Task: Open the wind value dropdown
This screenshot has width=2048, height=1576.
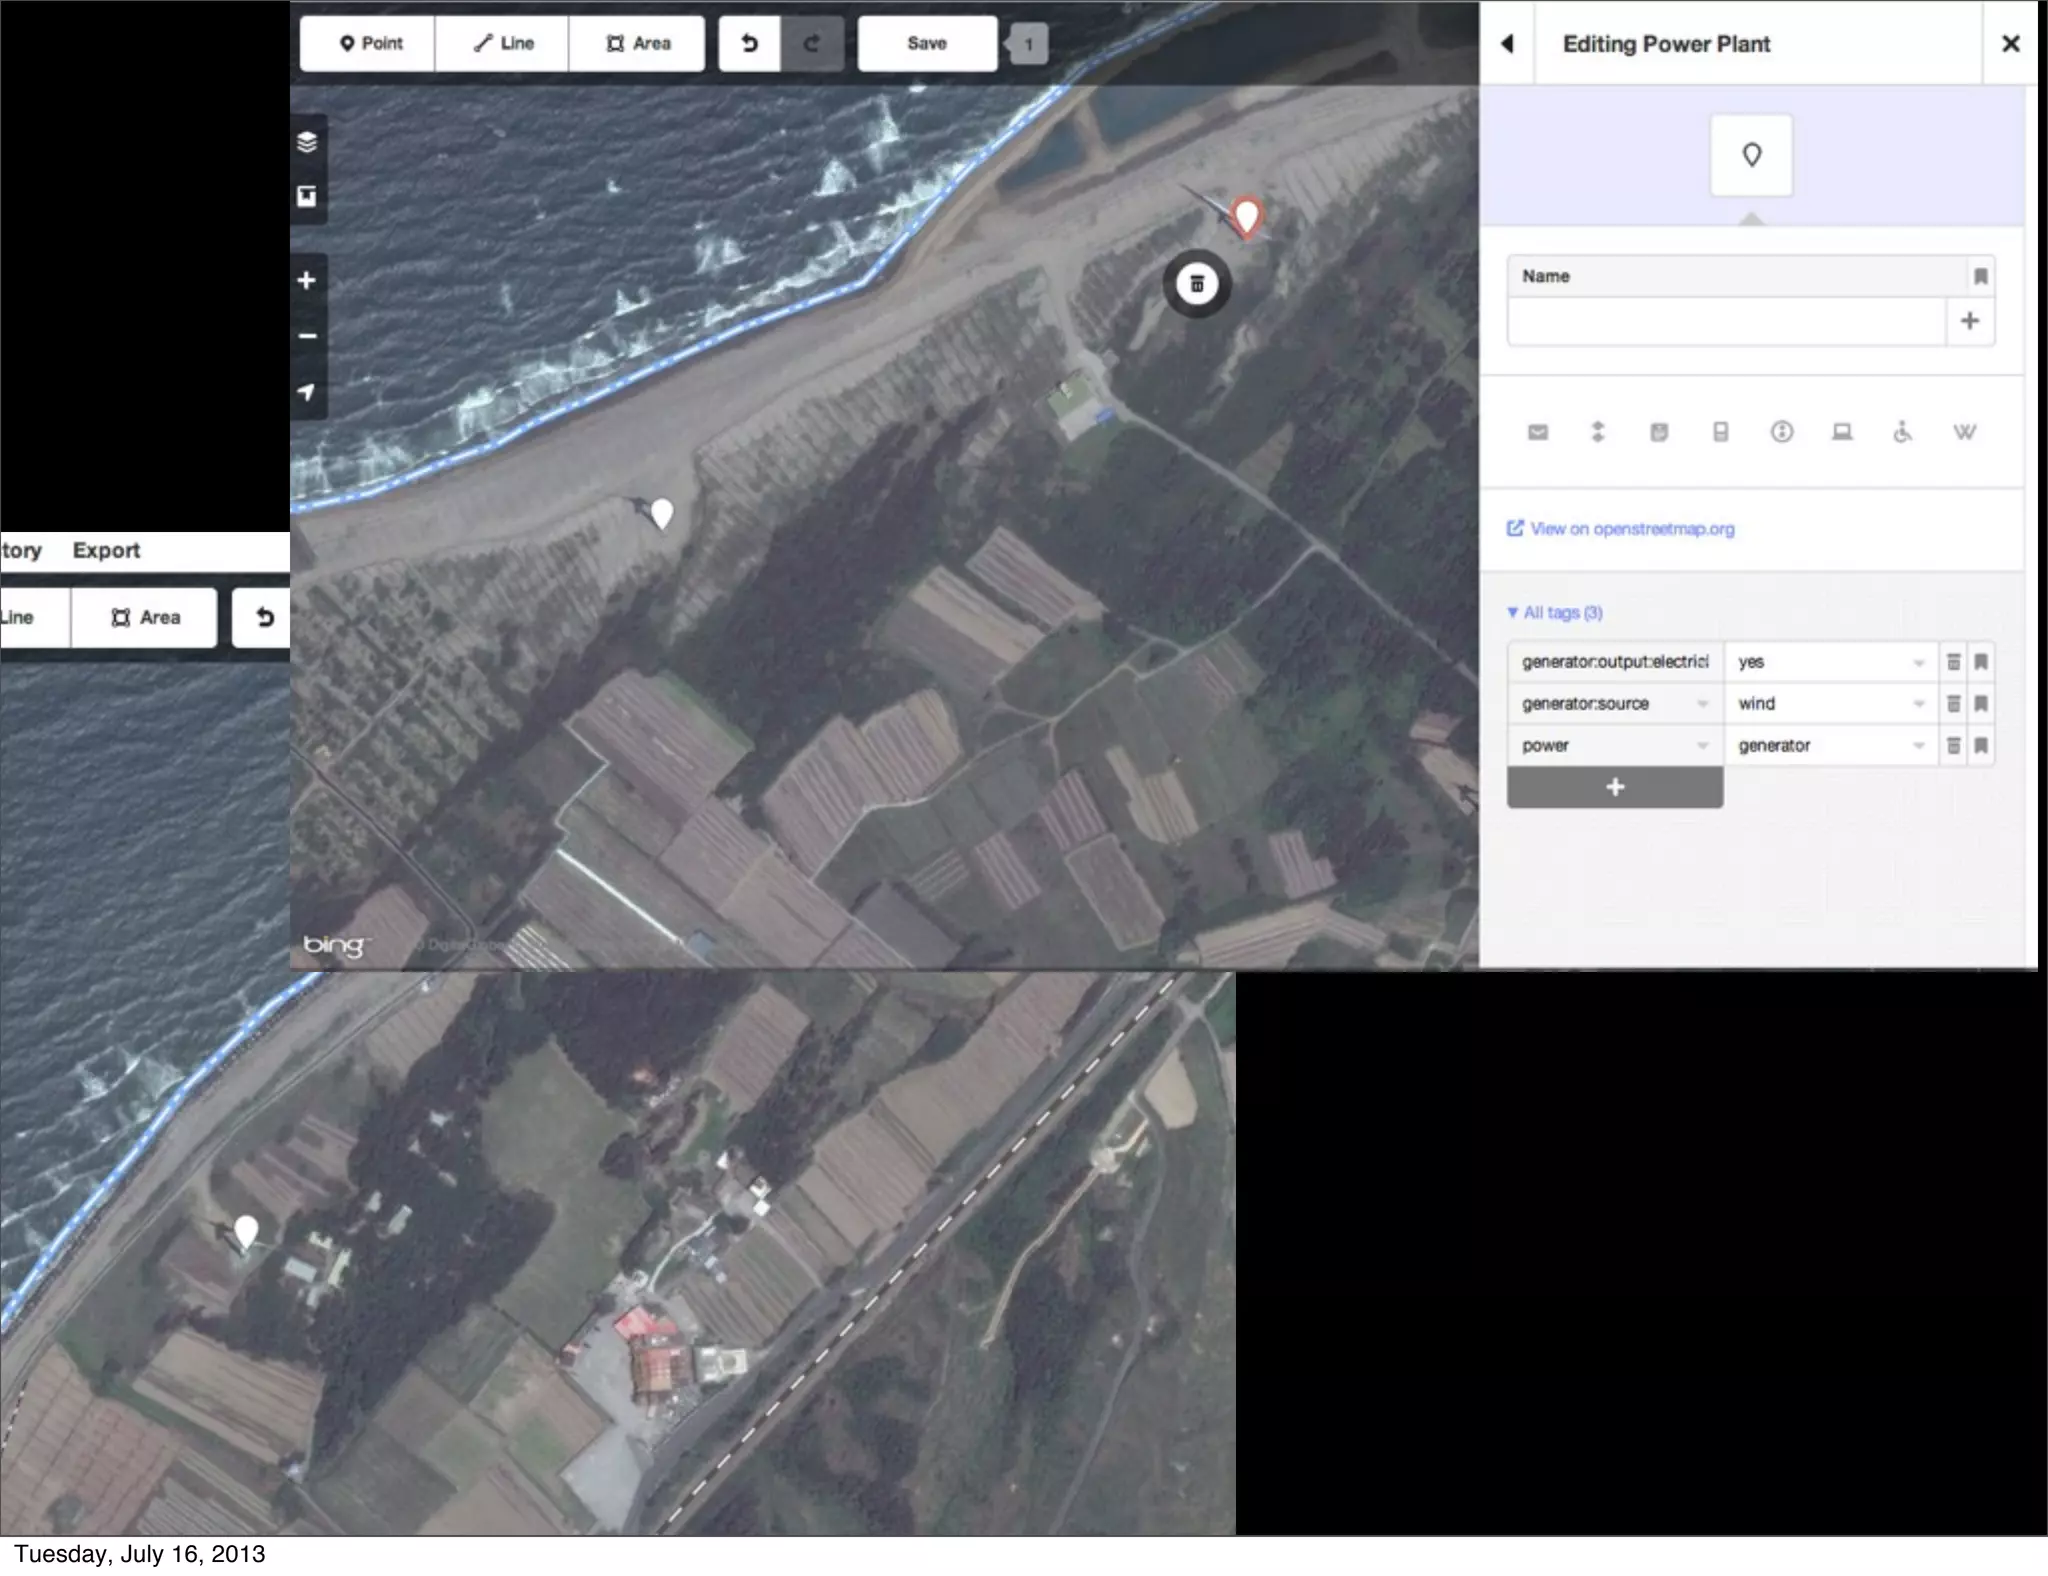Action: tap(1918, 704)
